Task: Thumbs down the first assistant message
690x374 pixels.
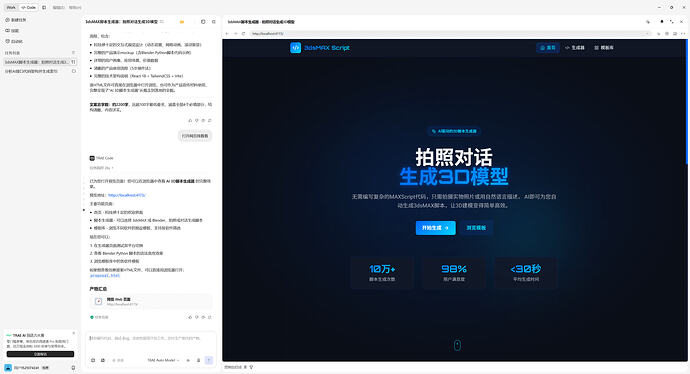Action: [x=197, y=120]
